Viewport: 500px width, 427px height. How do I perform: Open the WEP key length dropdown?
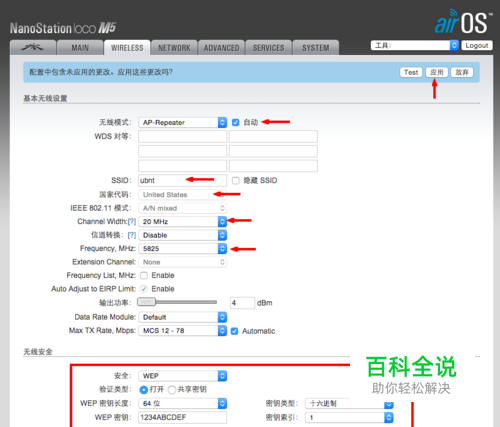point(183,403)
